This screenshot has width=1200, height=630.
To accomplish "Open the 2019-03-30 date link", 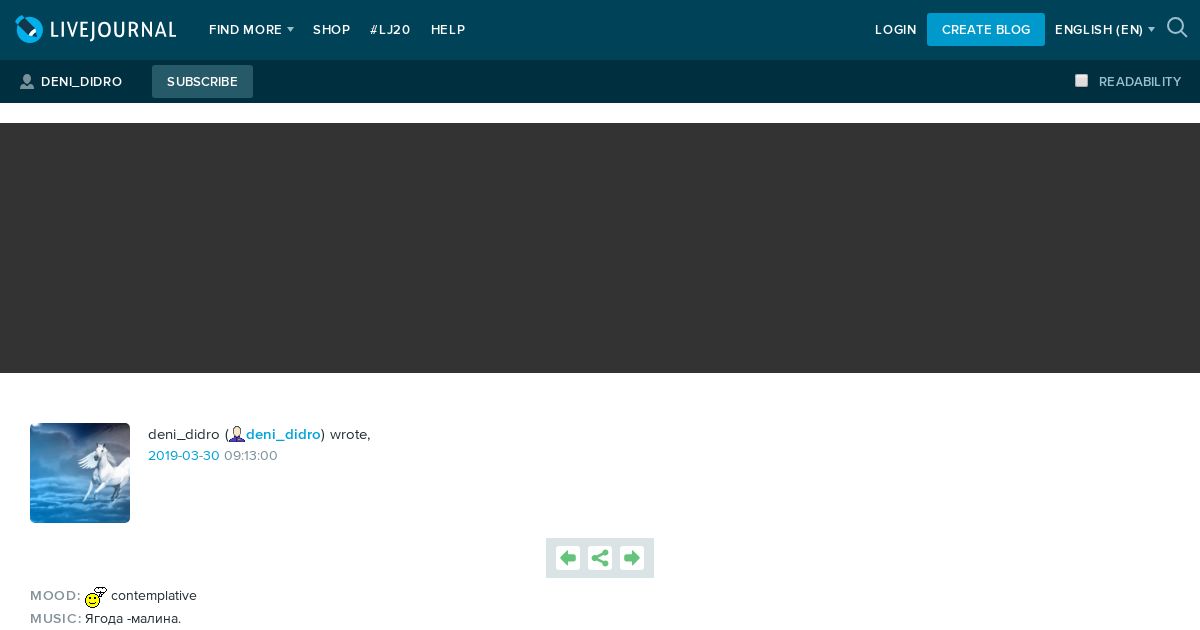I will pos(184,456).
